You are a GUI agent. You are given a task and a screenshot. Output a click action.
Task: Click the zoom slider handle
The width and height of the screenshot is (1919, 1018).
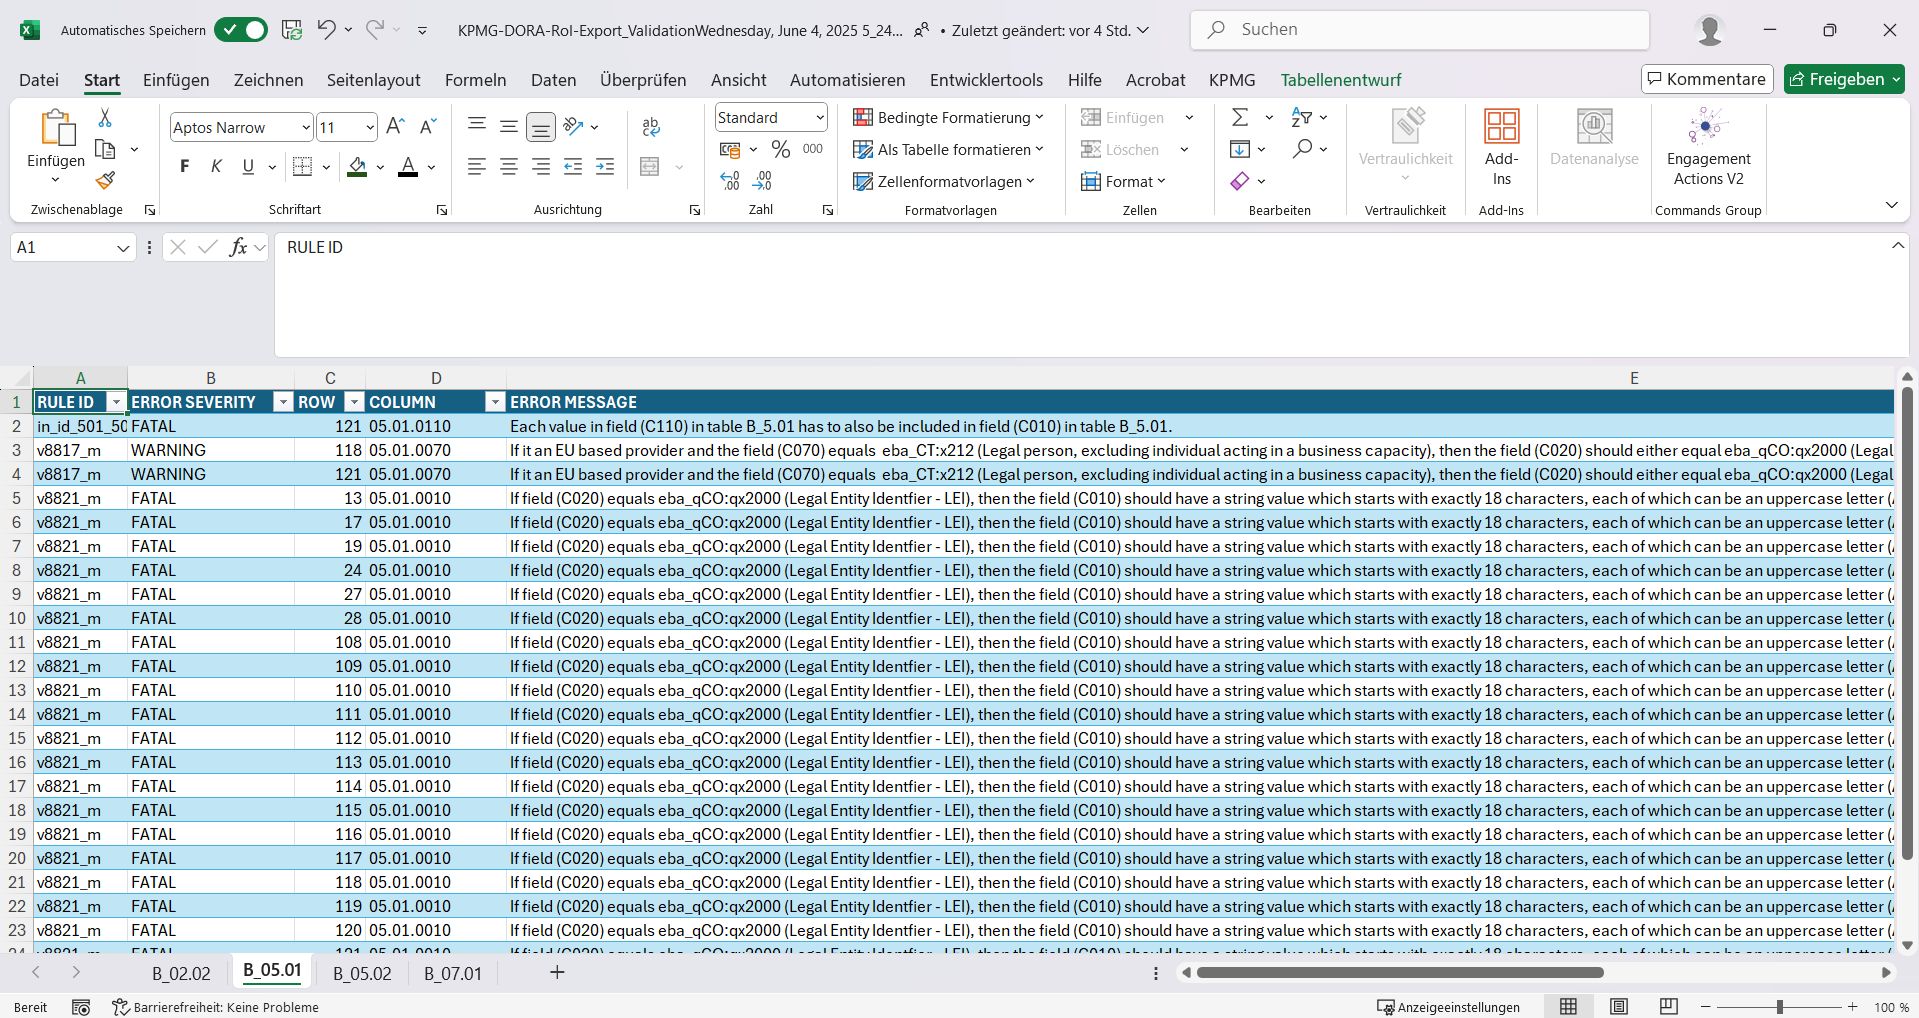point(1780,1007)
